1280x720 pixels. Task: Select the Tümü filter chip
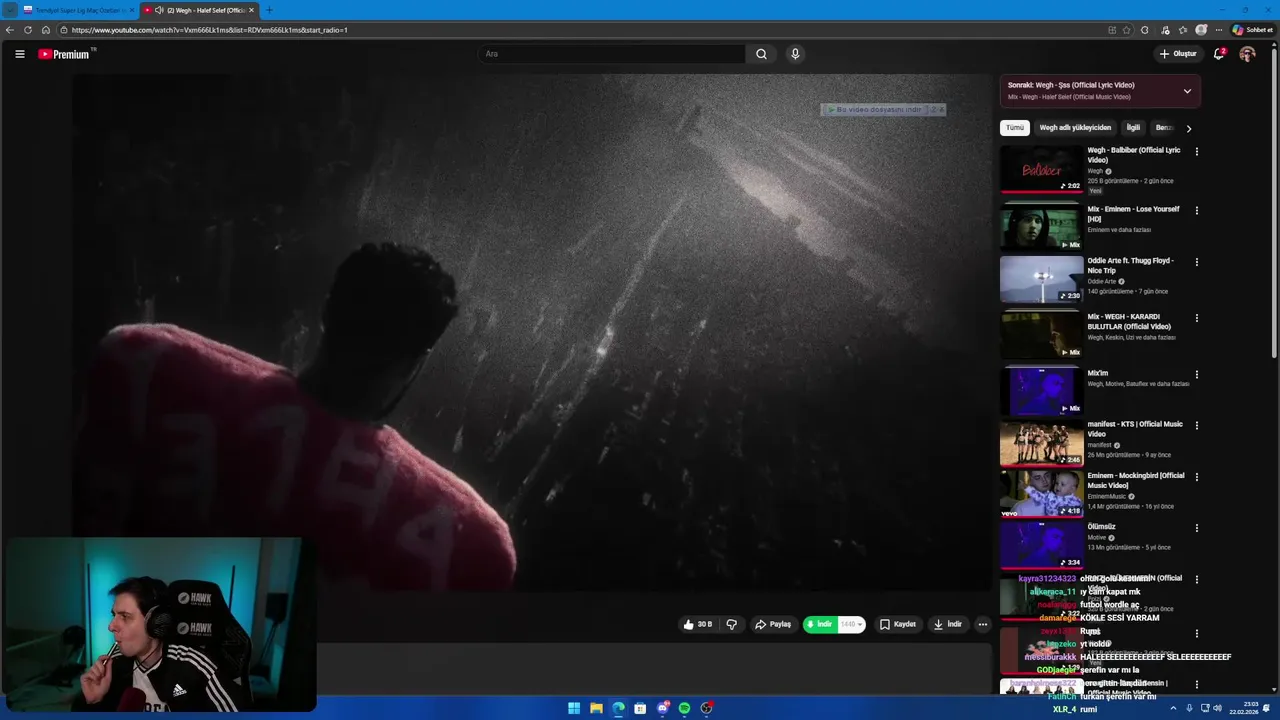(1015, 128)
